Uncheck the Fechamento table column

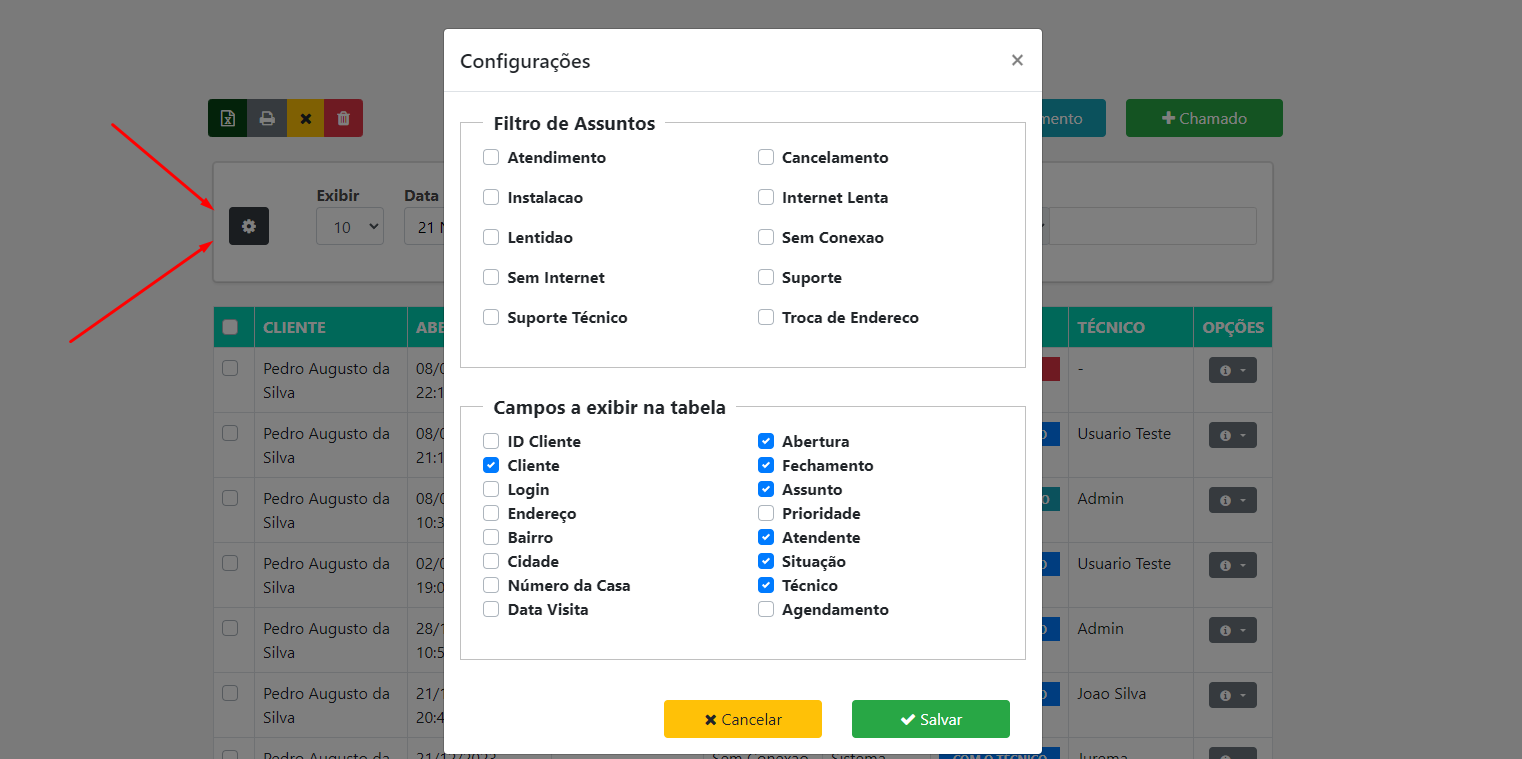765,465
